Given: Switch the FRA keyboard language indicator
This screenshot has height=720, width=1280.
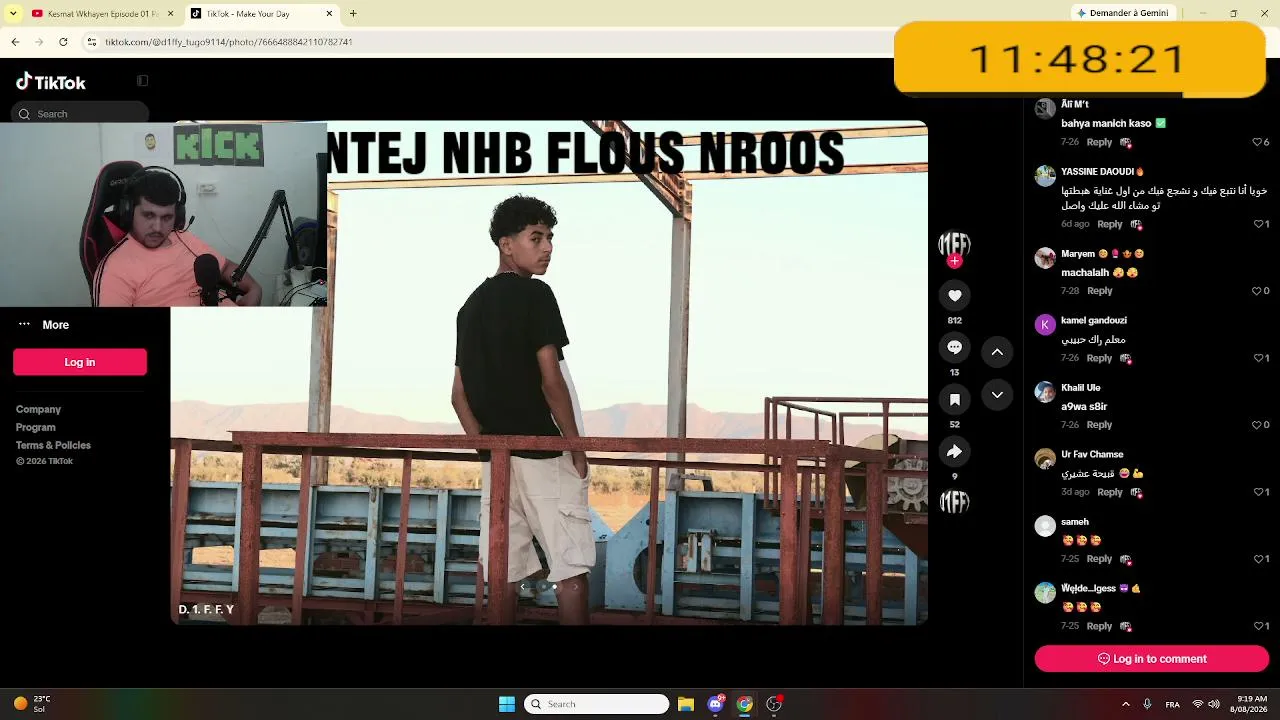Looking at the screenshot, I should pos(1172,704).
